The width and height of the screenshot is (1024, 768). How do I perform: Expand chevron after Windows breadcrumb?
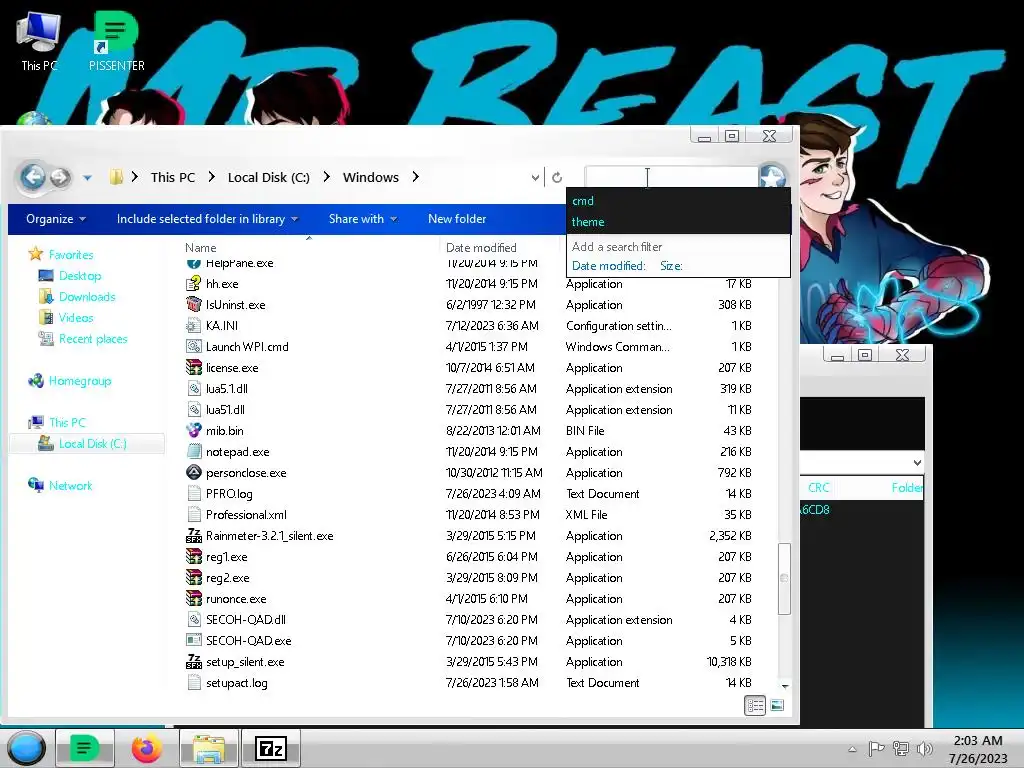(x=415, y=177)
